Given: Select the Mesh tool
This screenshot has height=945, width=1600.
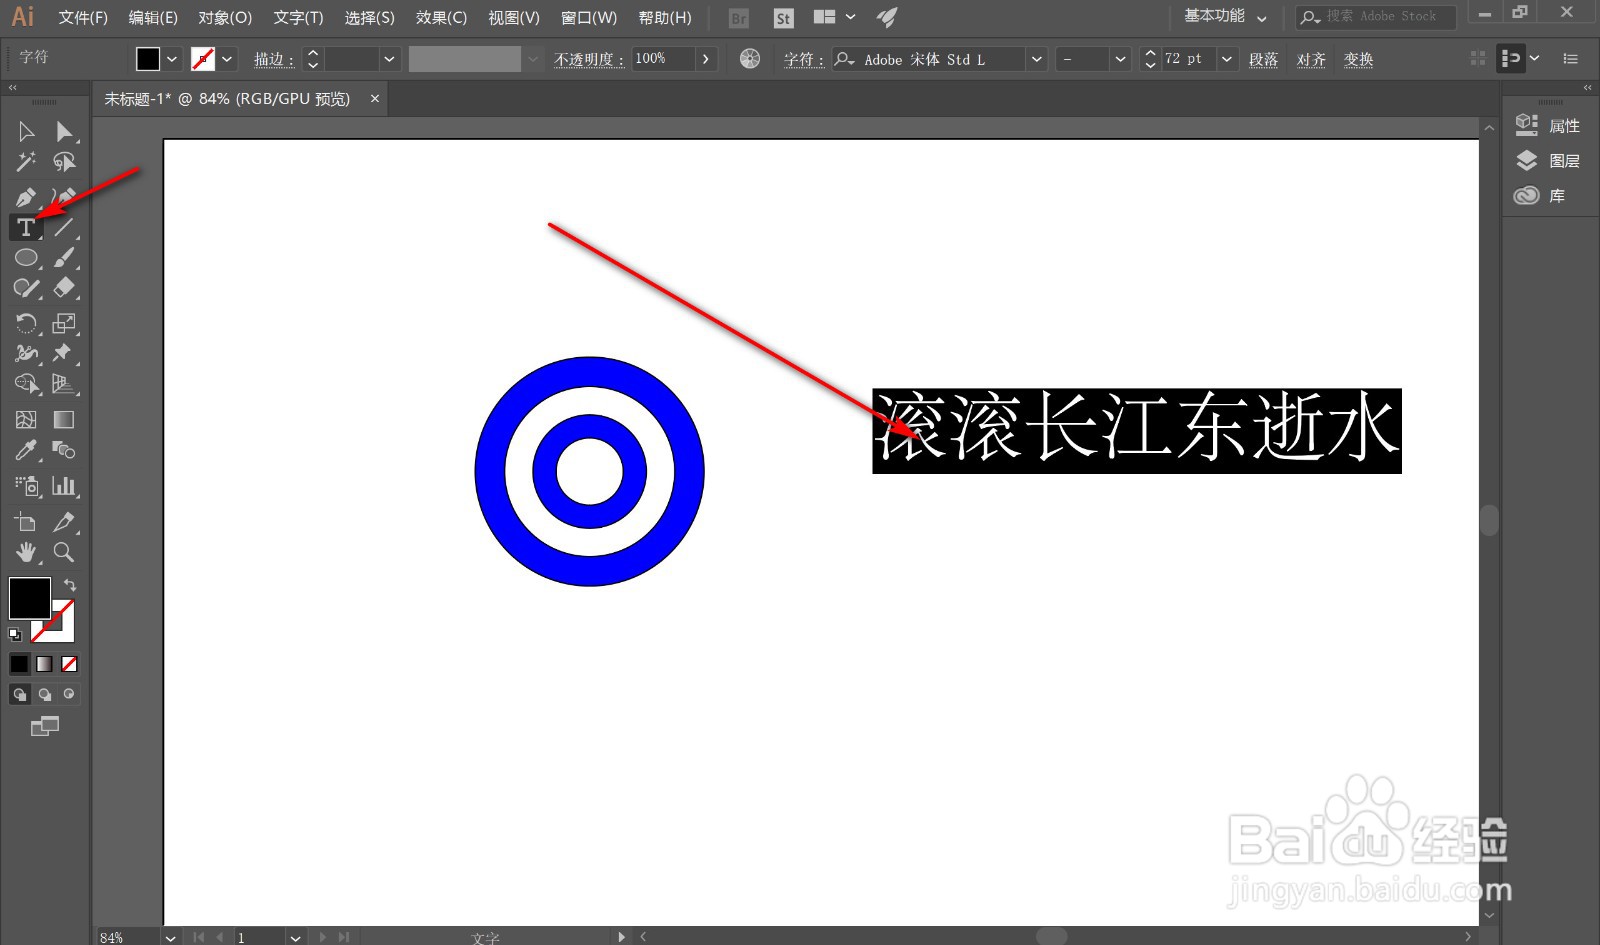Looking at the screenshot, I should point(26,420).
